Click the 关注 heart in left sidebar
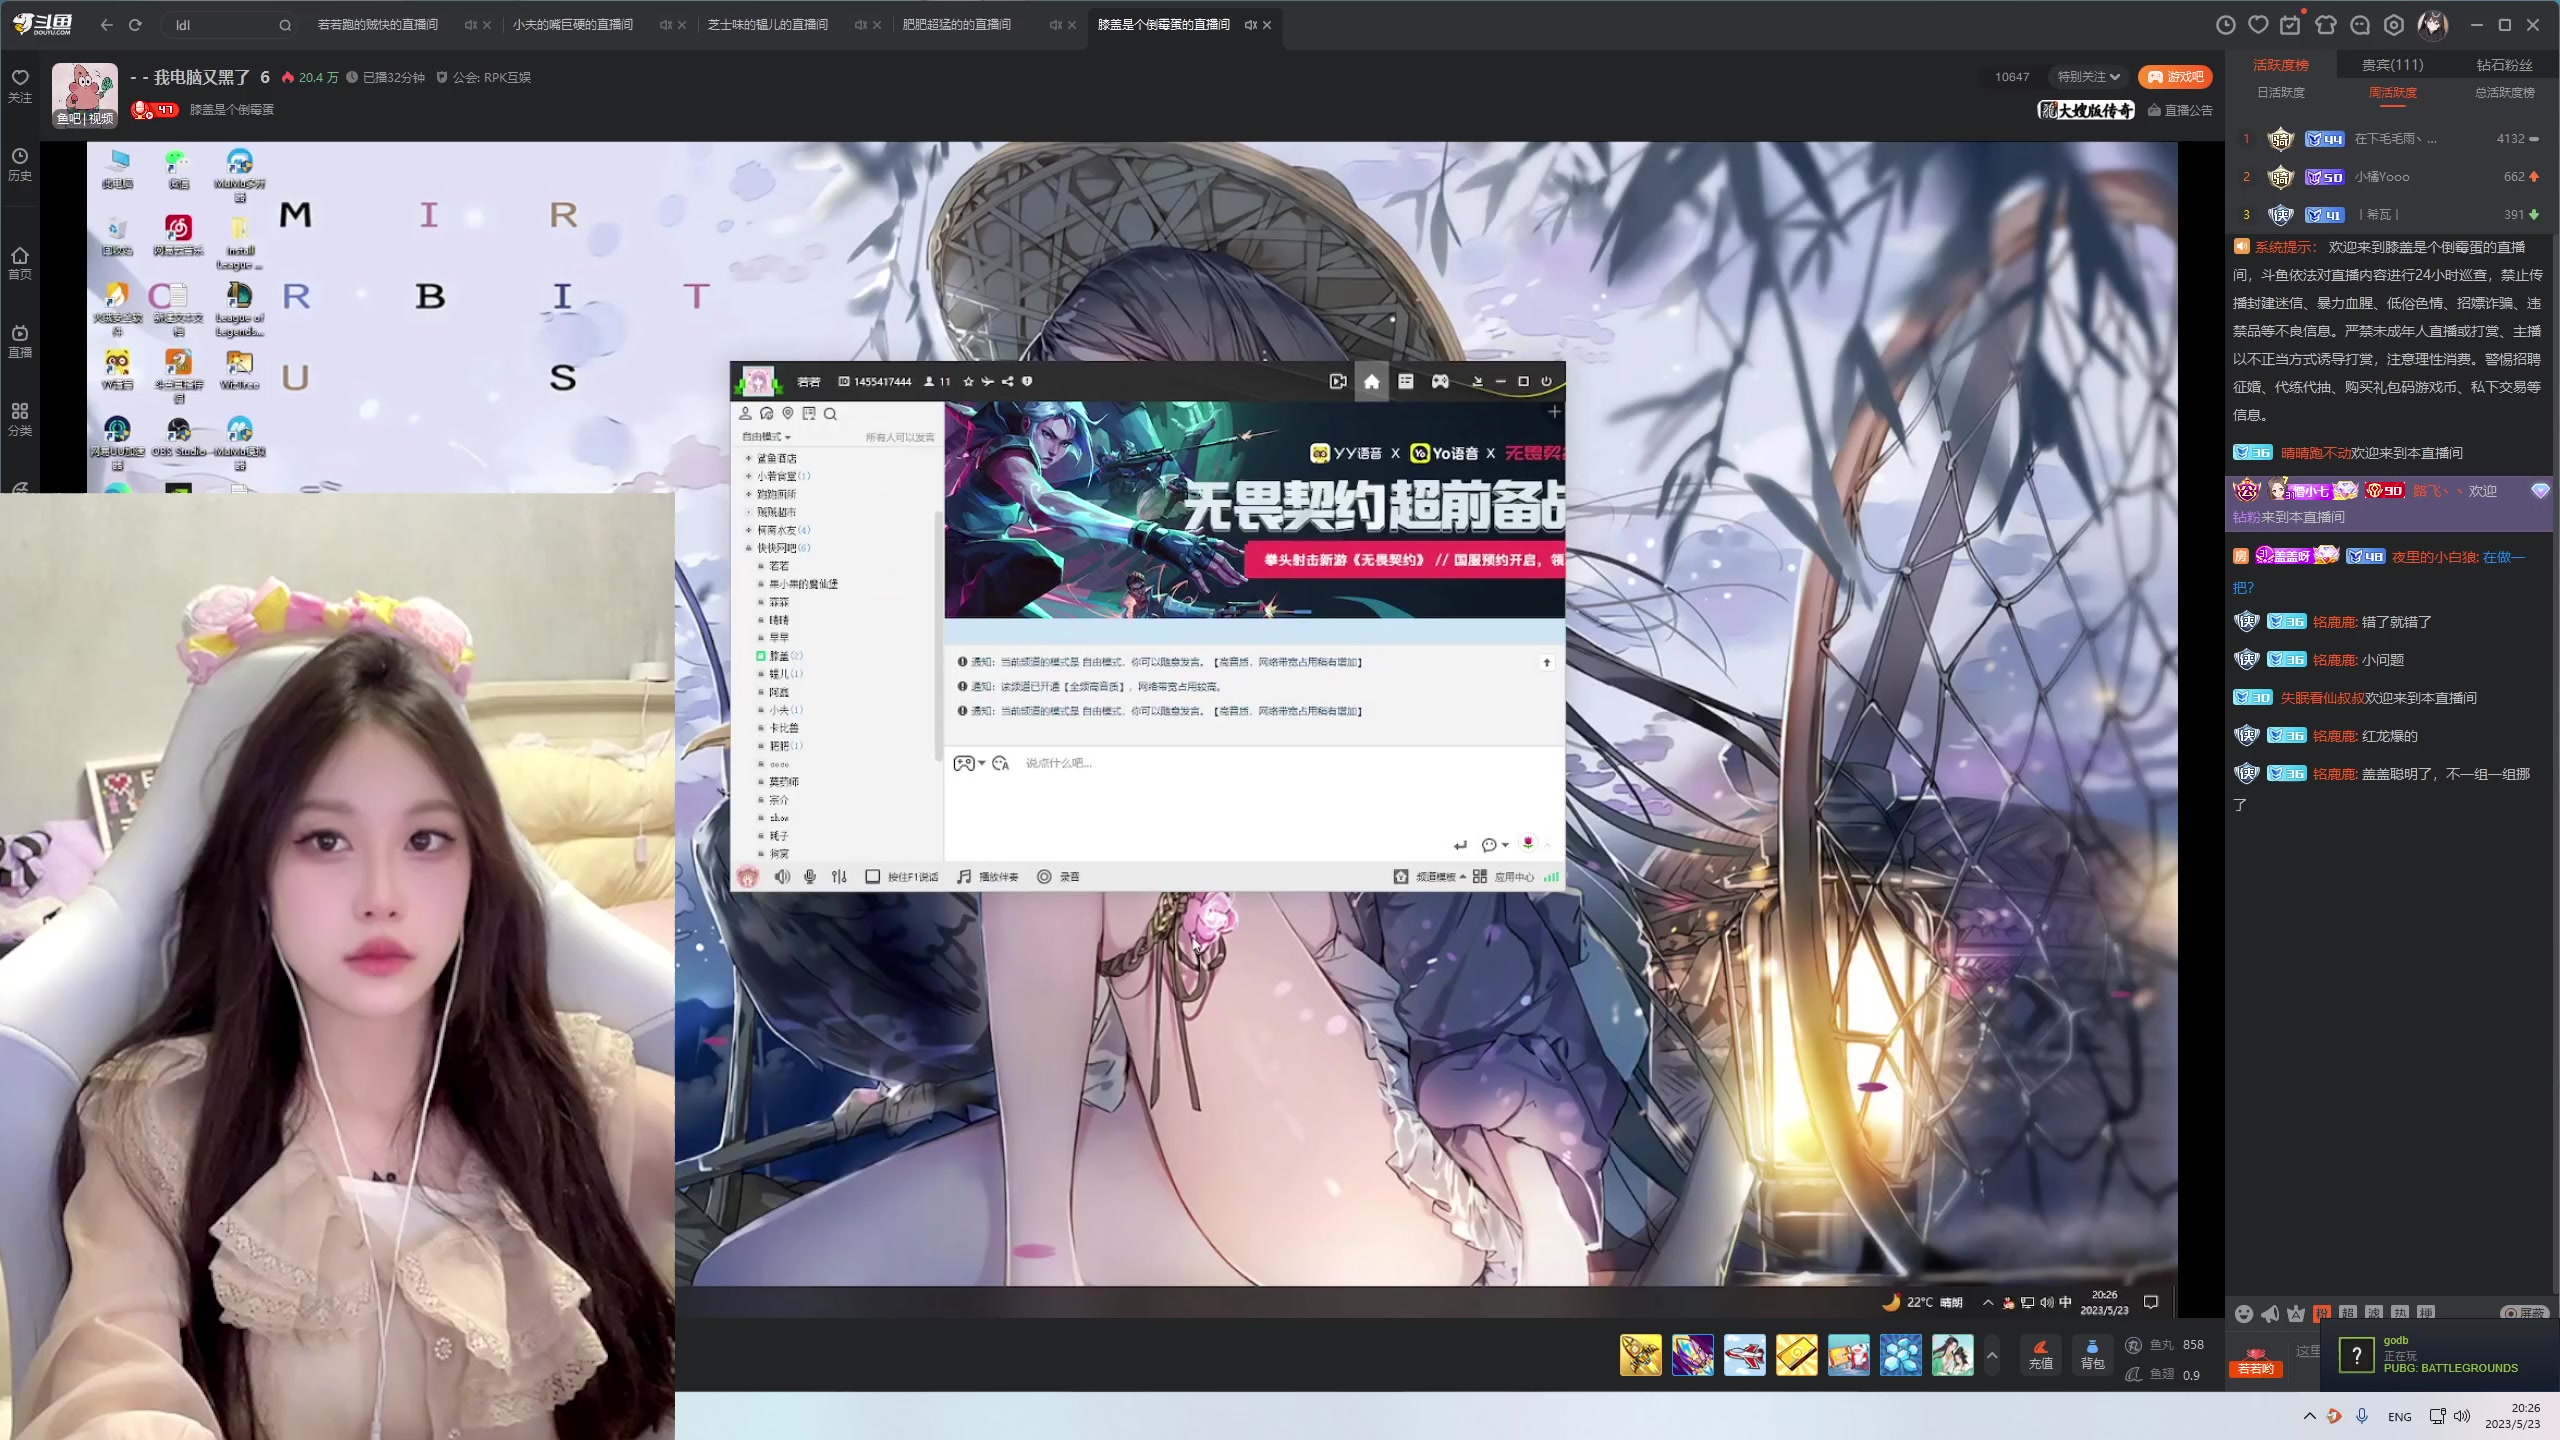 click(x=20, y=85)
